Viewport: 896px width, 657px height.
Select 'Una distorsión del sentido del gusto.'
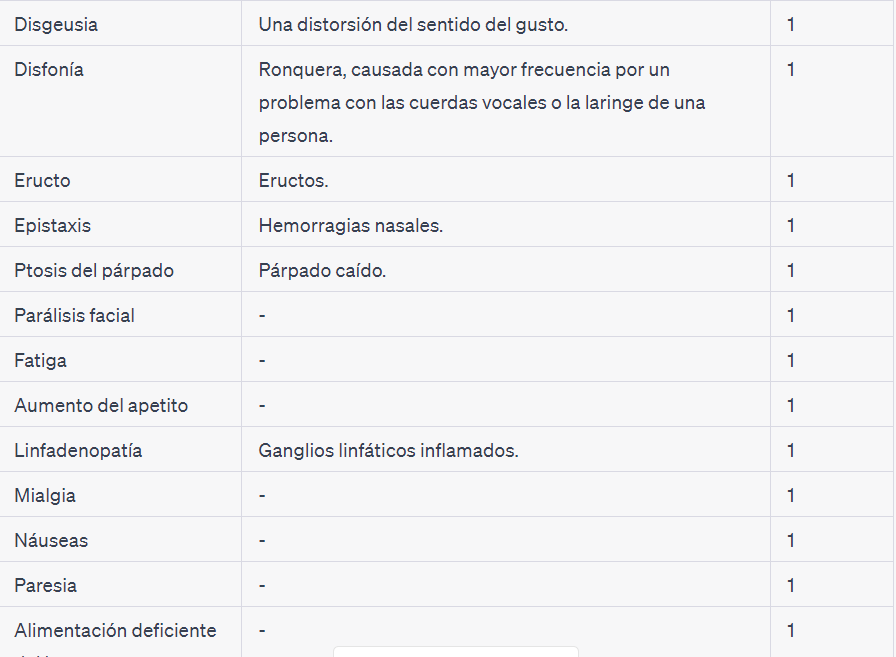point(413,25)
